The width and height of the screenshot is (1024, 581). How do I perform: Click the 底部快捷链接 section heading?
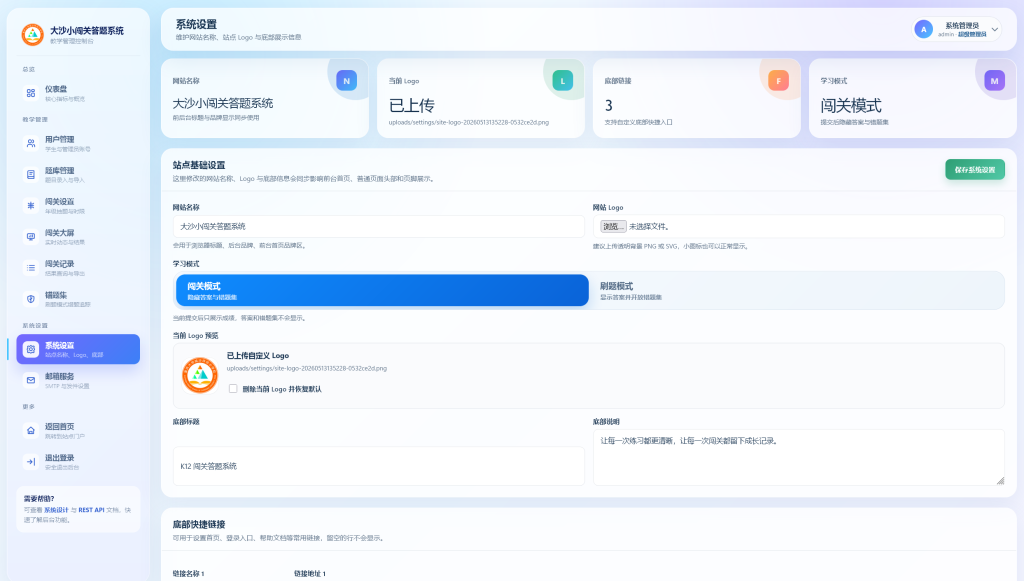click(x=199, y=524)
